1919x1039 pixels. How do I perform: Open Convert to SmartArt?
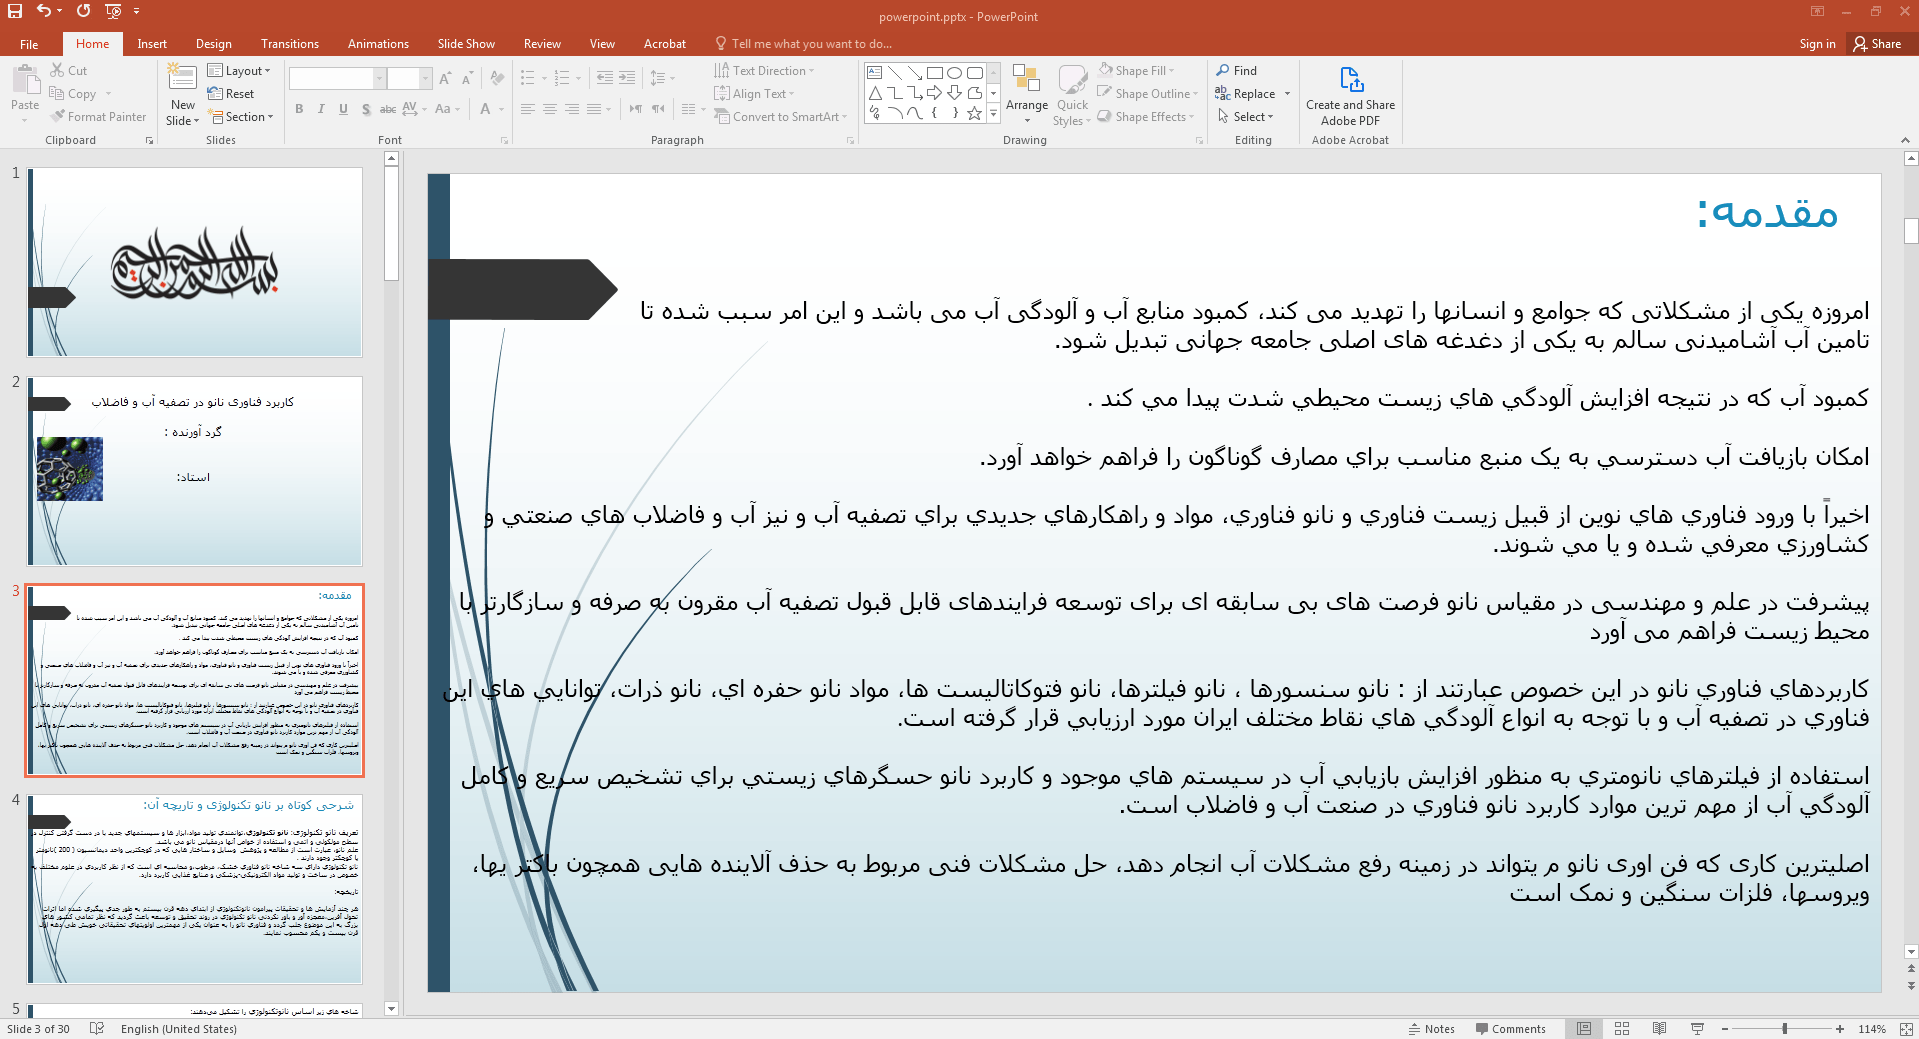[781, 117]
